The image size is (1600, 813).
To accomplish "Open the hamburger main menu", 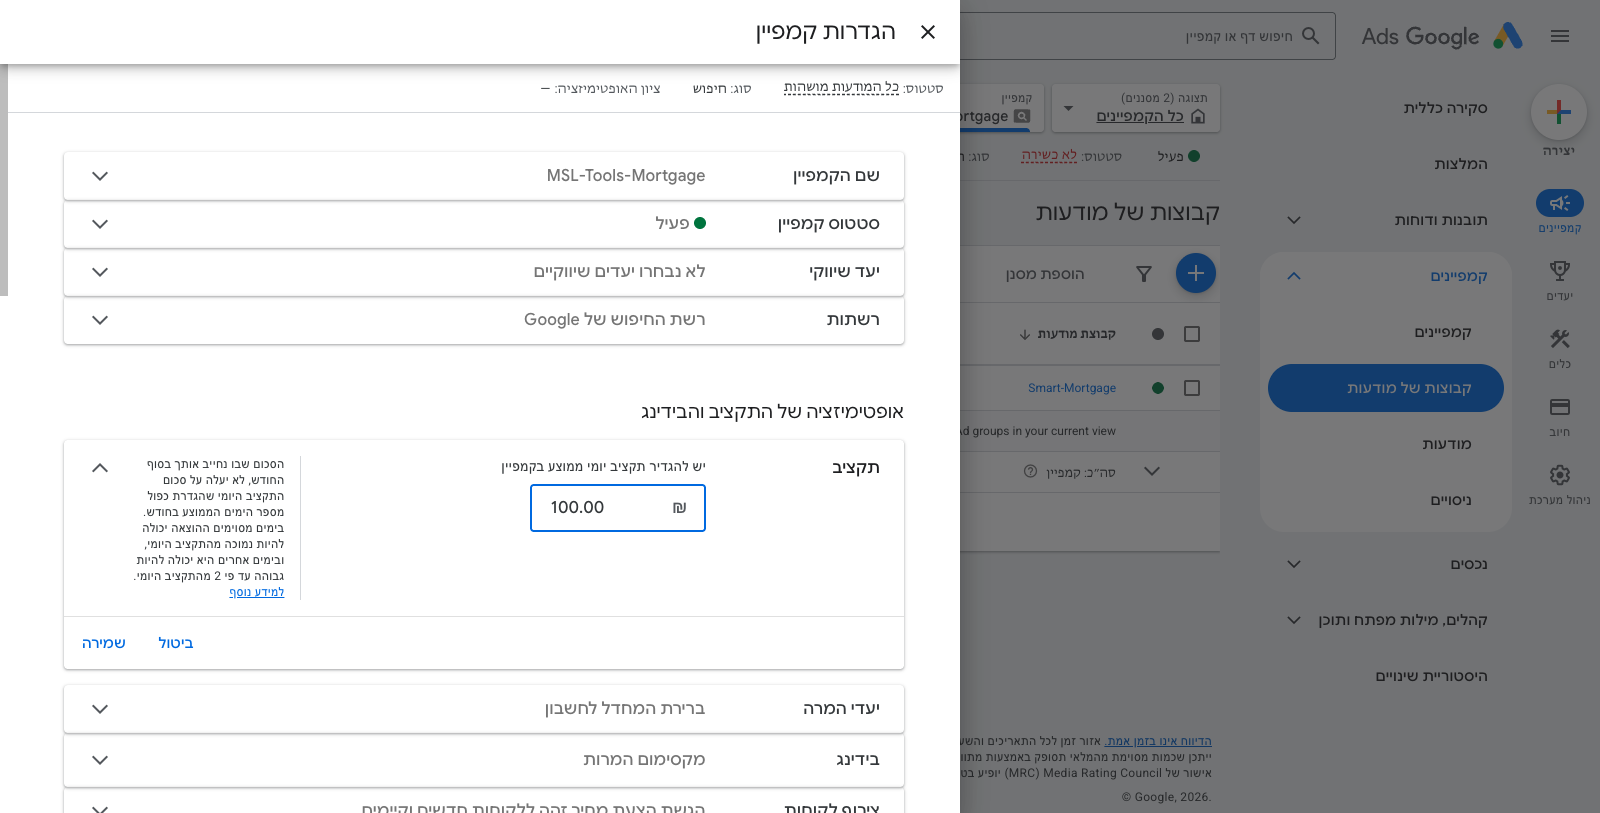I will pyautogui.click(x=1560, y=36).
